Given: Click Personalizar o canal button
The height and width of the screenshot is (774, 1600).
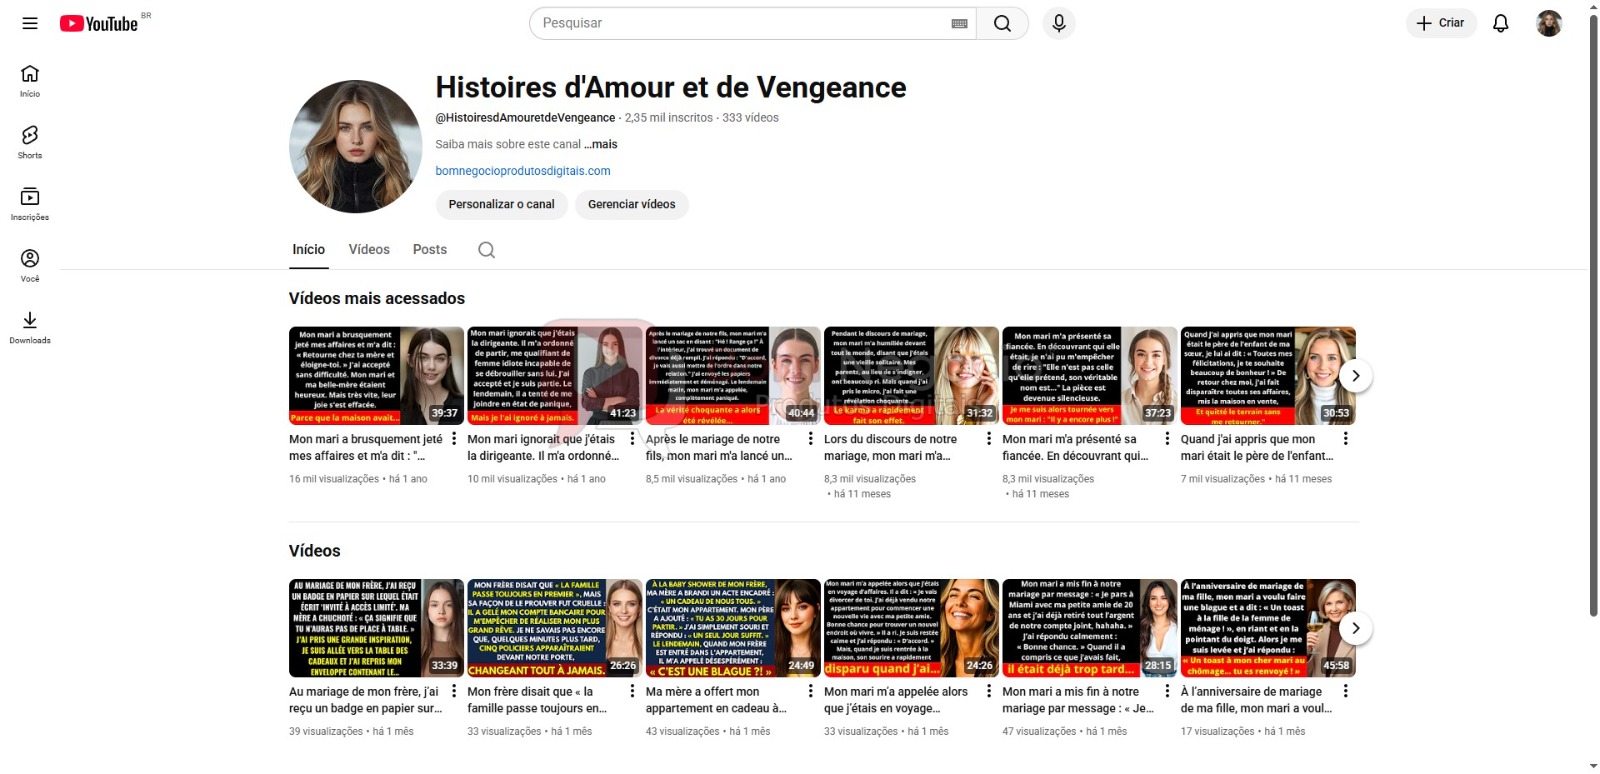Looking at the screenshot, I should 501,204.
